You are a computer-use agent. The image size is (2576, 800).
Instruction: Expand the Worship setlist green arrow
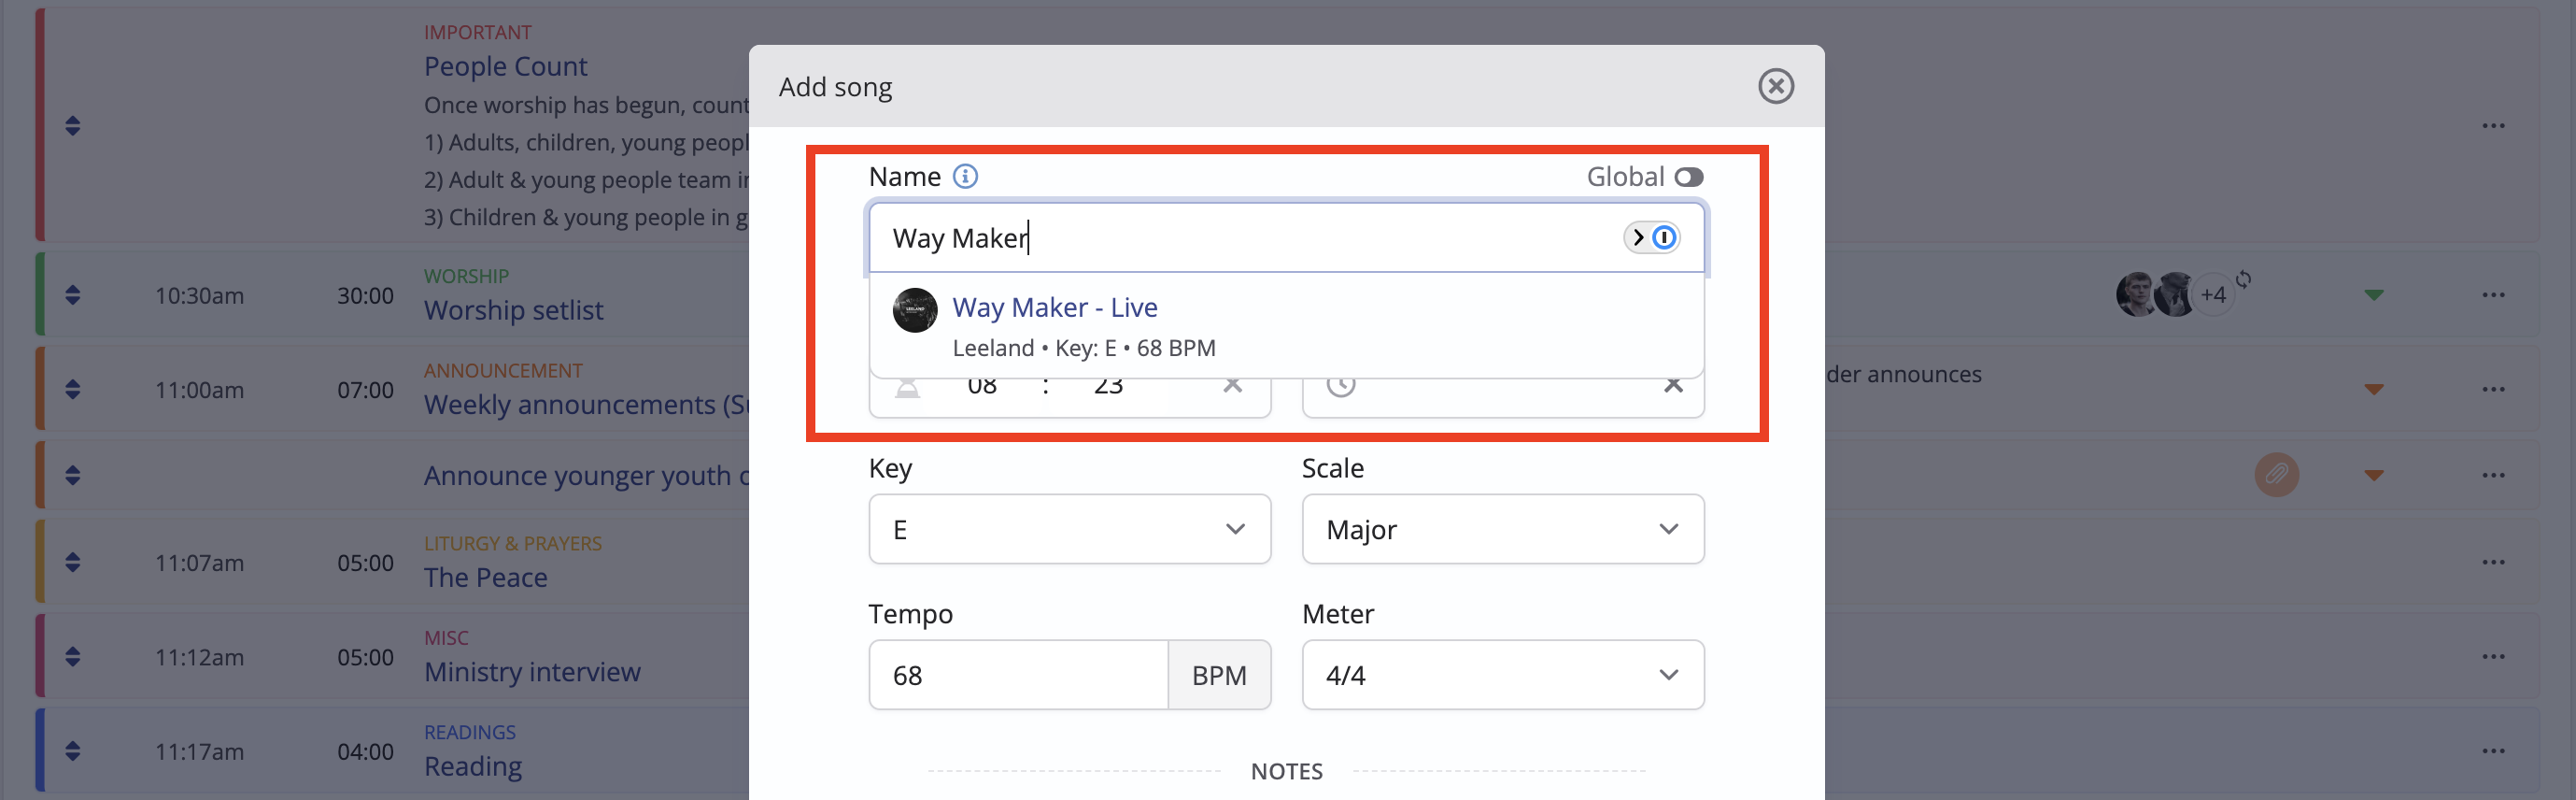[2374, 295]
